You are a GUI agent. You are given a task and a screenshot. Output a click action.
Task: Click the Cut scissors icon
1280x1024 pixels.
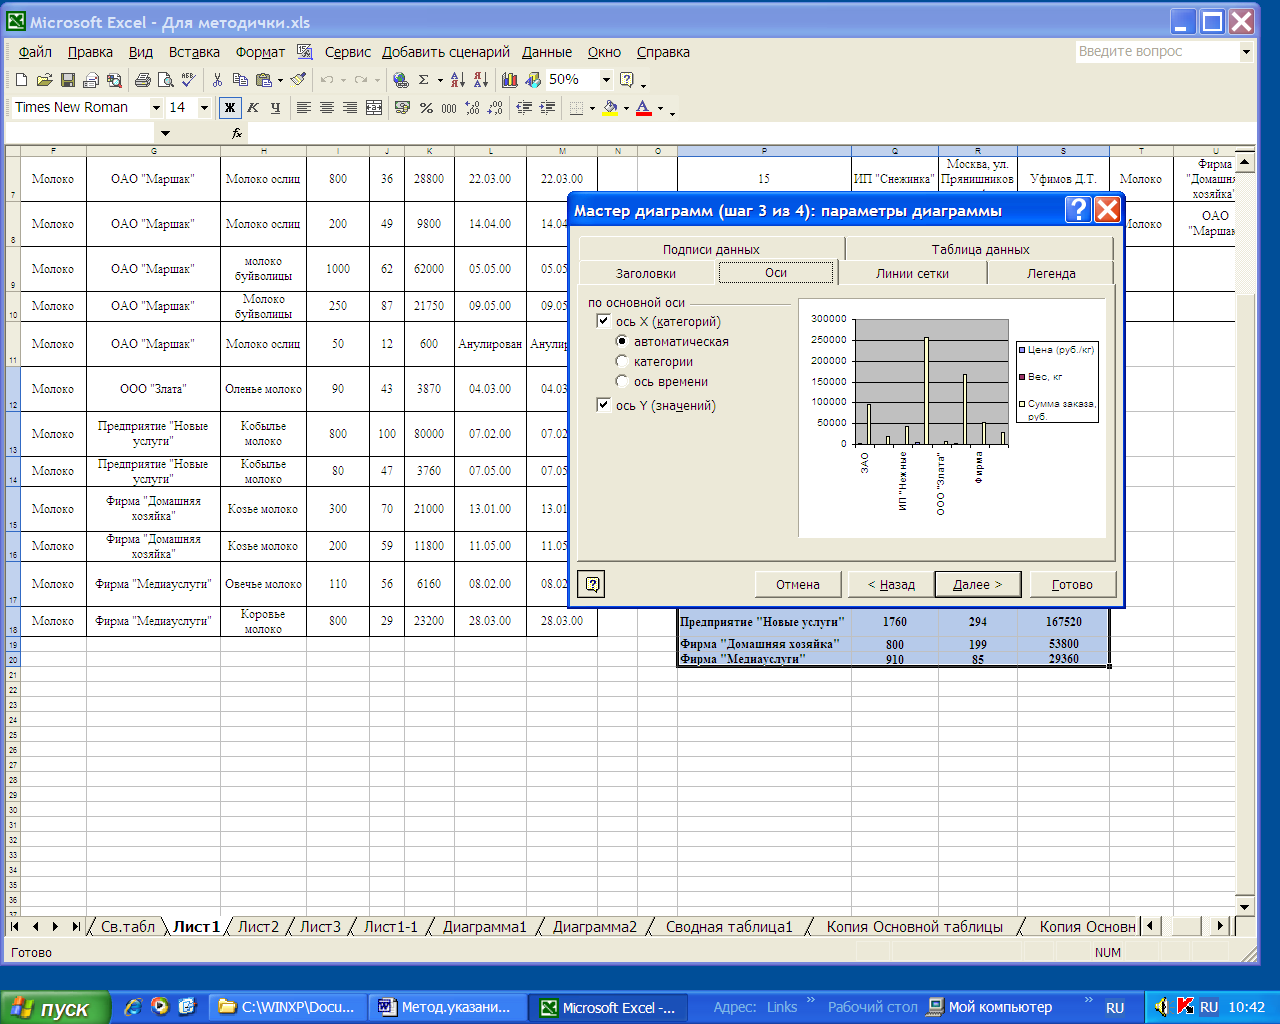(x=217, y=80)
